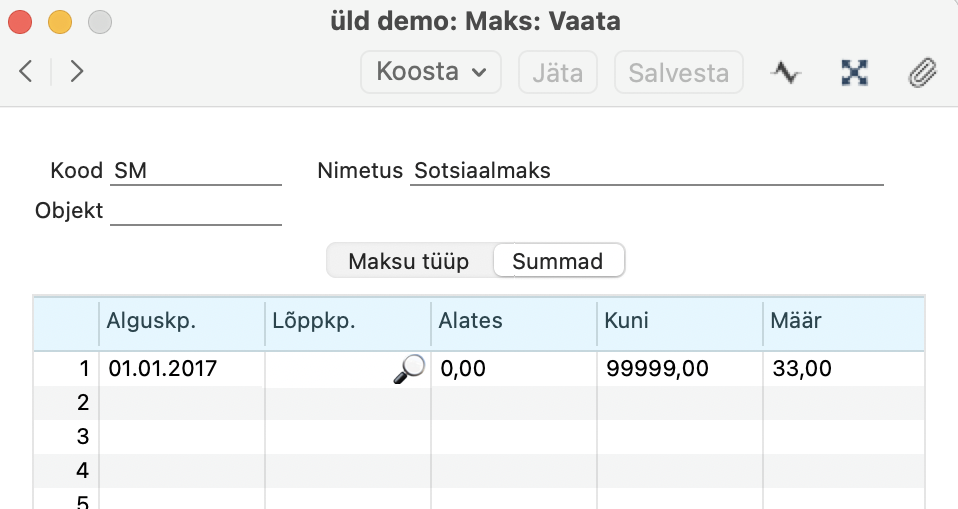Screen dimensions: 958x509
Task: Go to the previous record arrow
Action: [x=26, y=71]
